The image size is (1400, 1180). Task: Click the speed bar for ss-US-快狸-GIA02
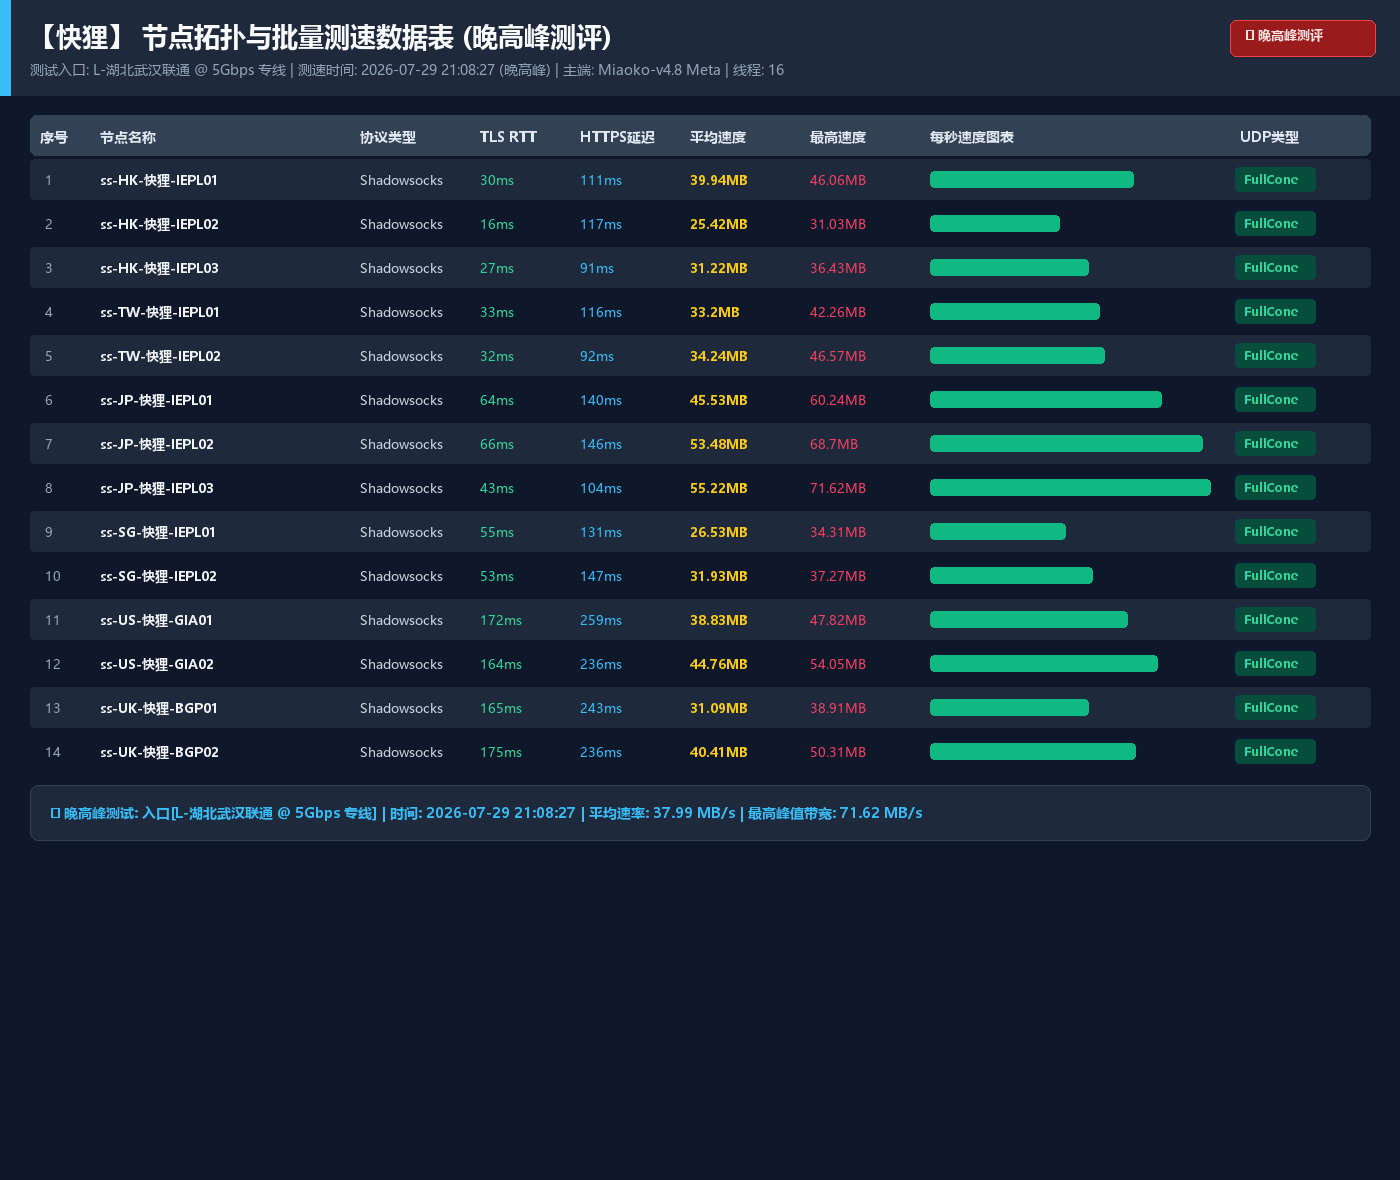pos(1044,664)
